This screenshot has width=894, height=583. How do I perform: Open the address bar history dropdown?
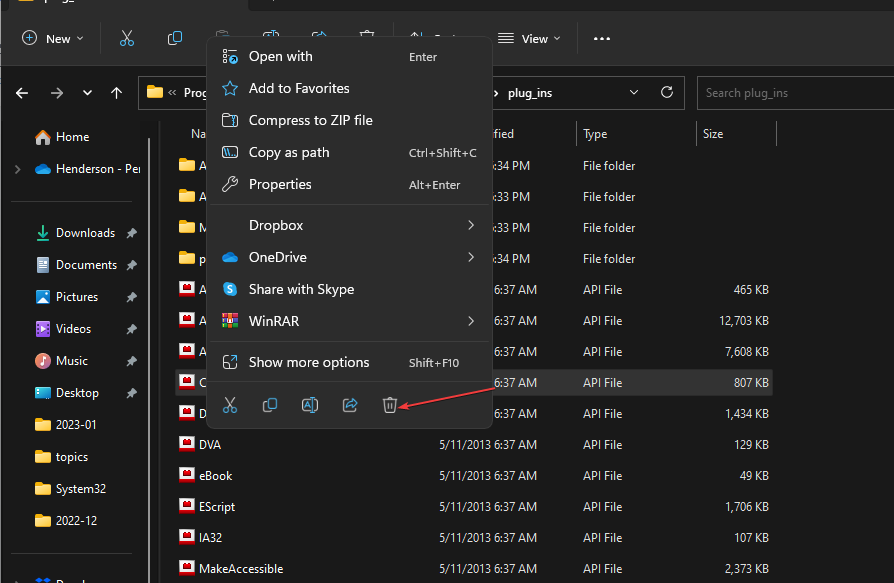[x=634, y=93]
